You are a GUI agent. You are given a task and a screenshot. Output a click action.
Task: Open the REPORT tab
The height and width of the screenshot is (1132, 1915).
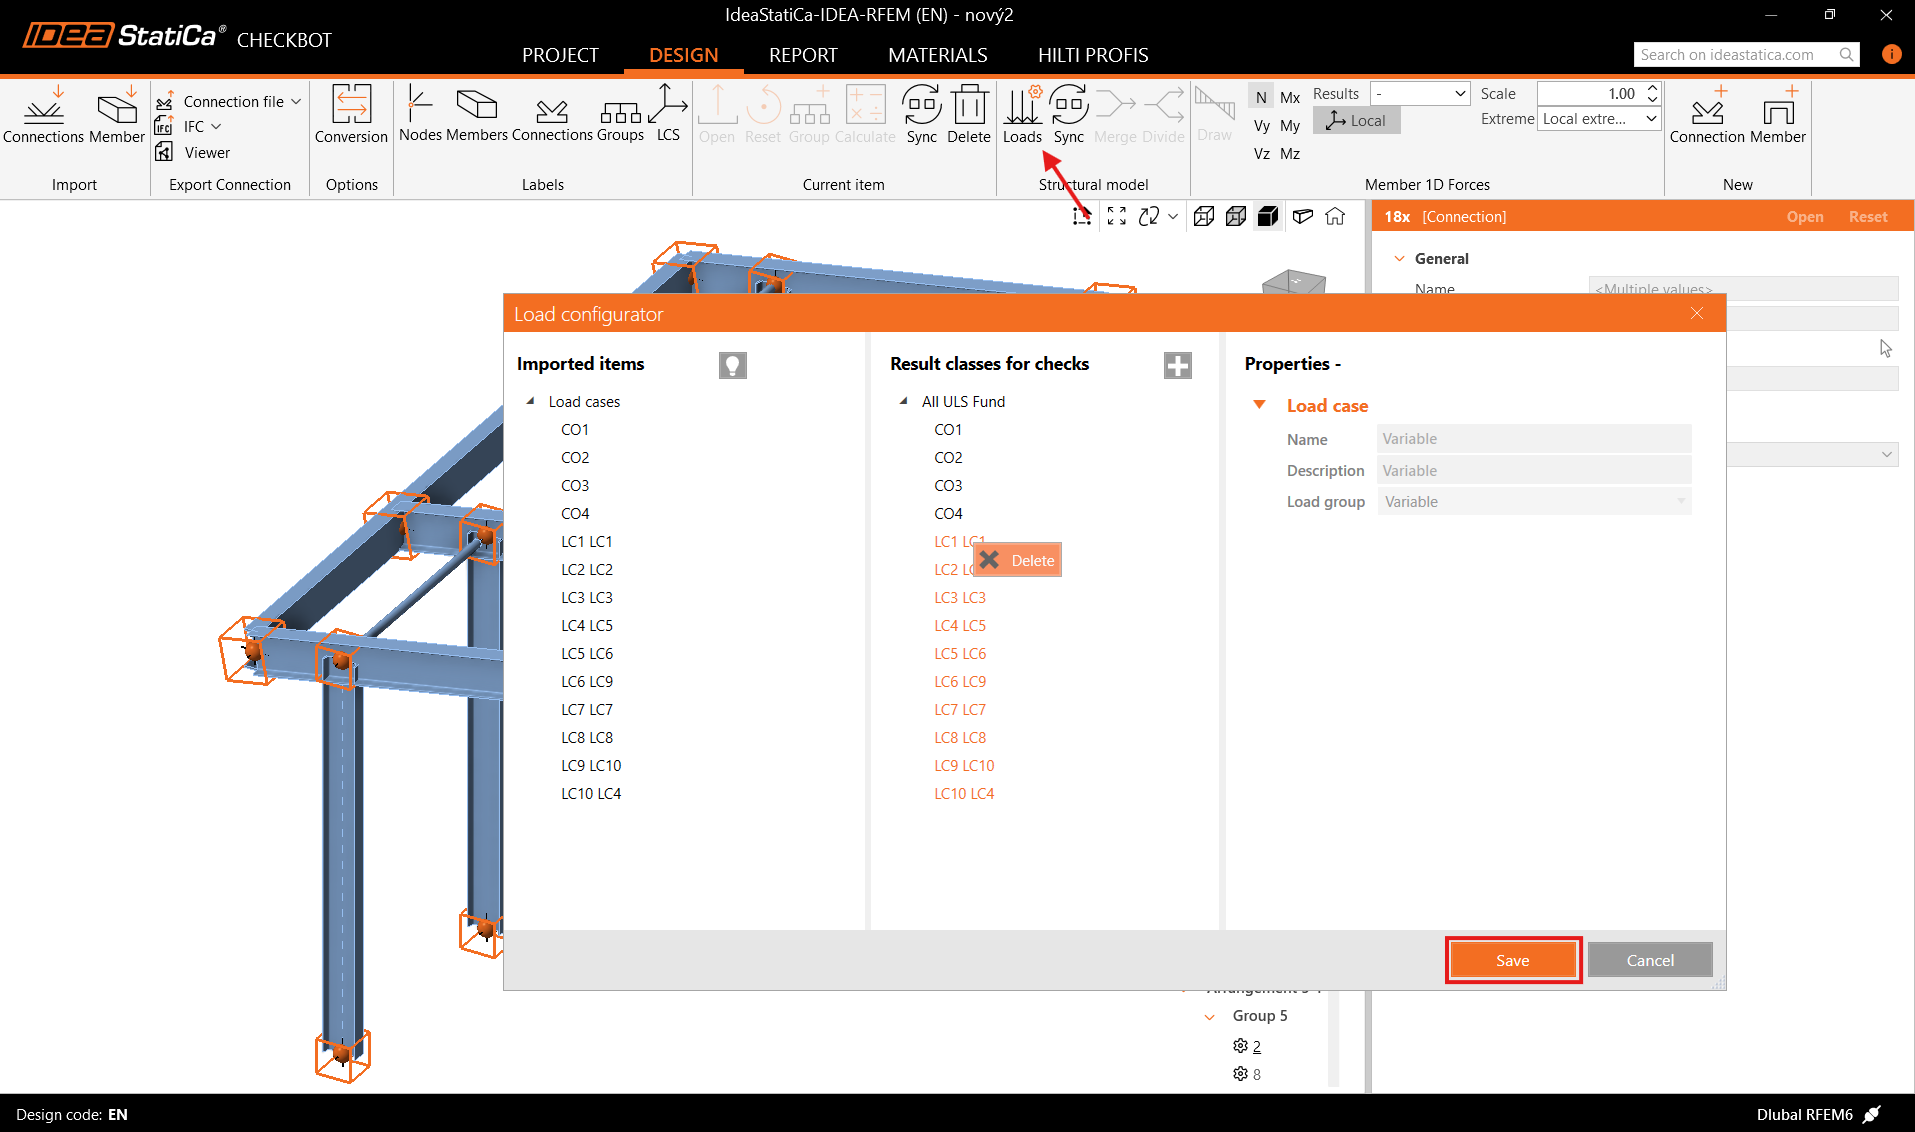pos(803,55)
